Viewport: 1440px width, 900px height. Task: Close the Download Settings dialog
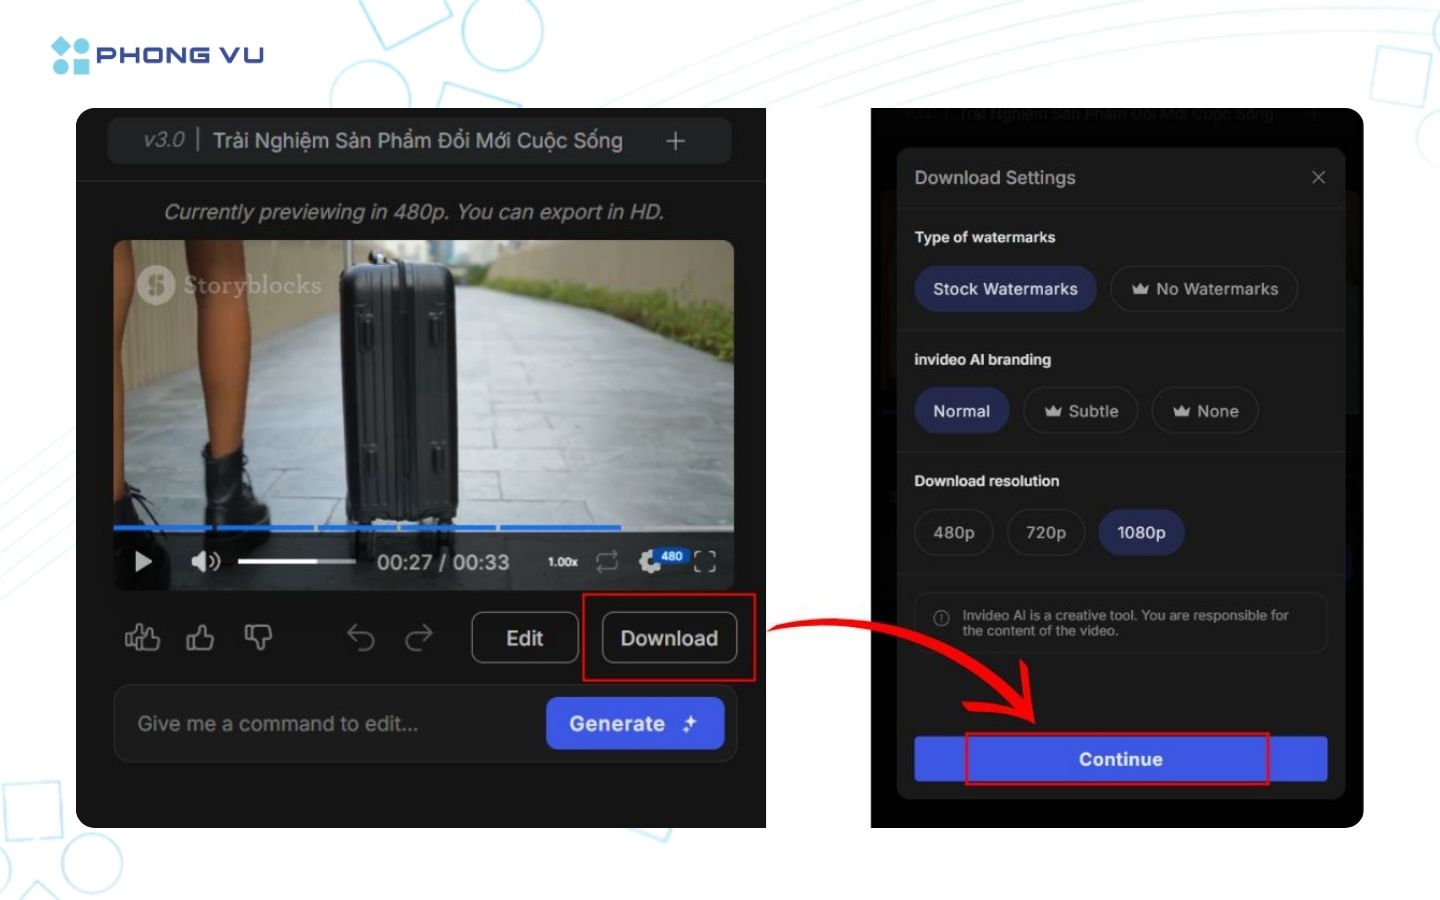click(1318, 177)
